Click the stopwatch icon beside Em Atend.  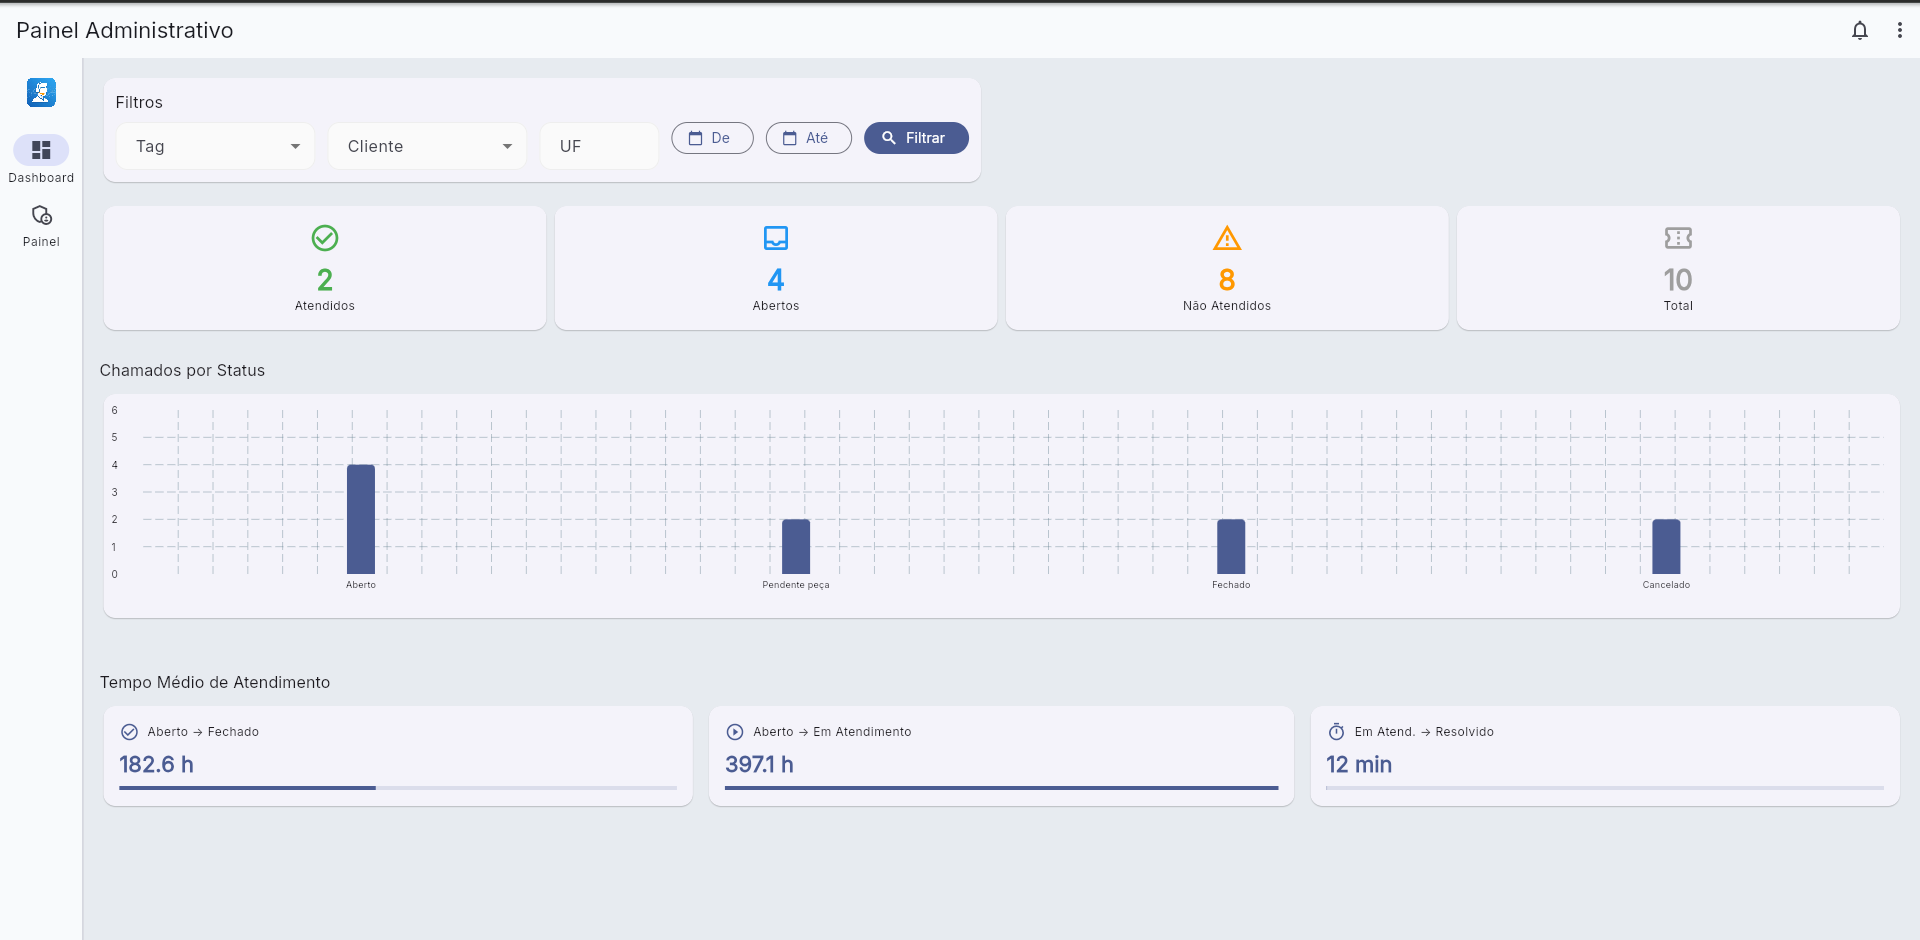[x=1336, y=732]
